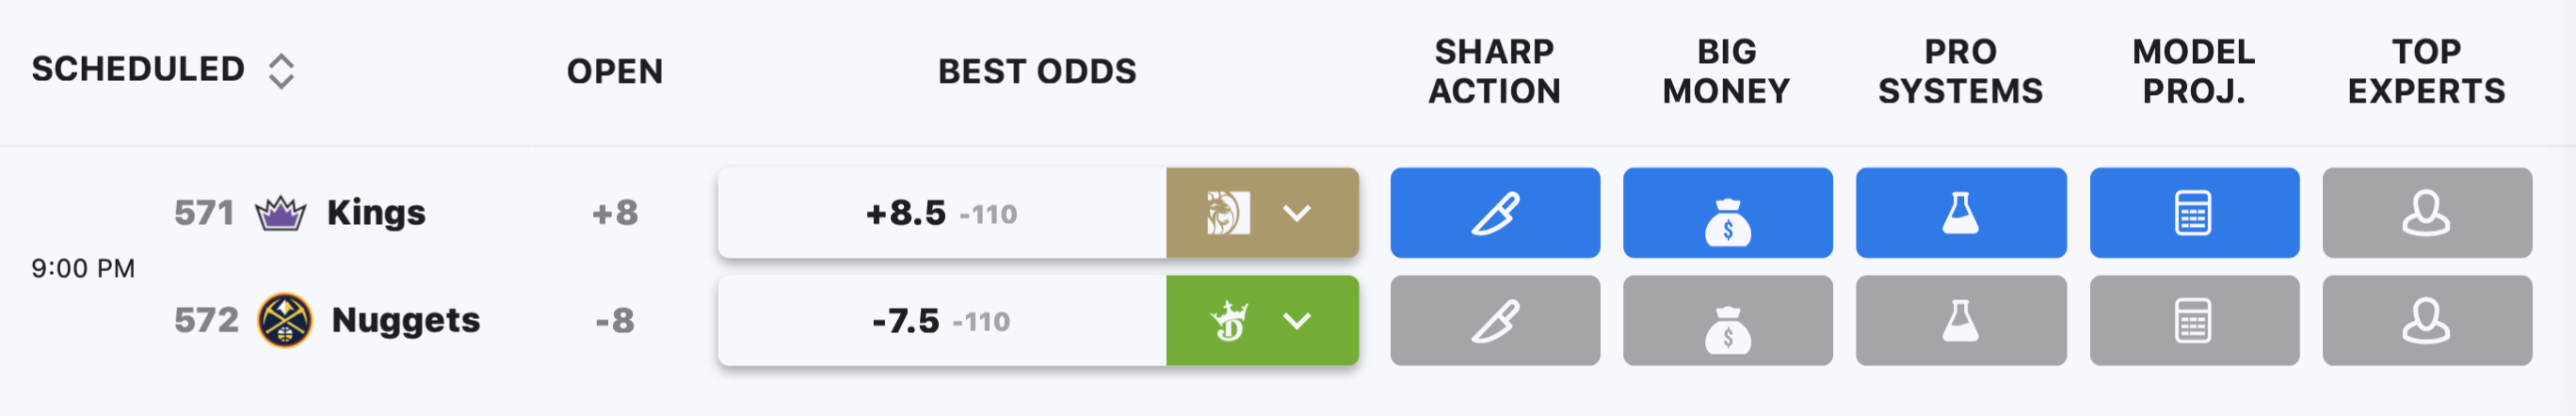The height and width of the screenshot is (416, 2576).
Task: Click Kings Model Projection calculator icon
Action: (2194, 213)
